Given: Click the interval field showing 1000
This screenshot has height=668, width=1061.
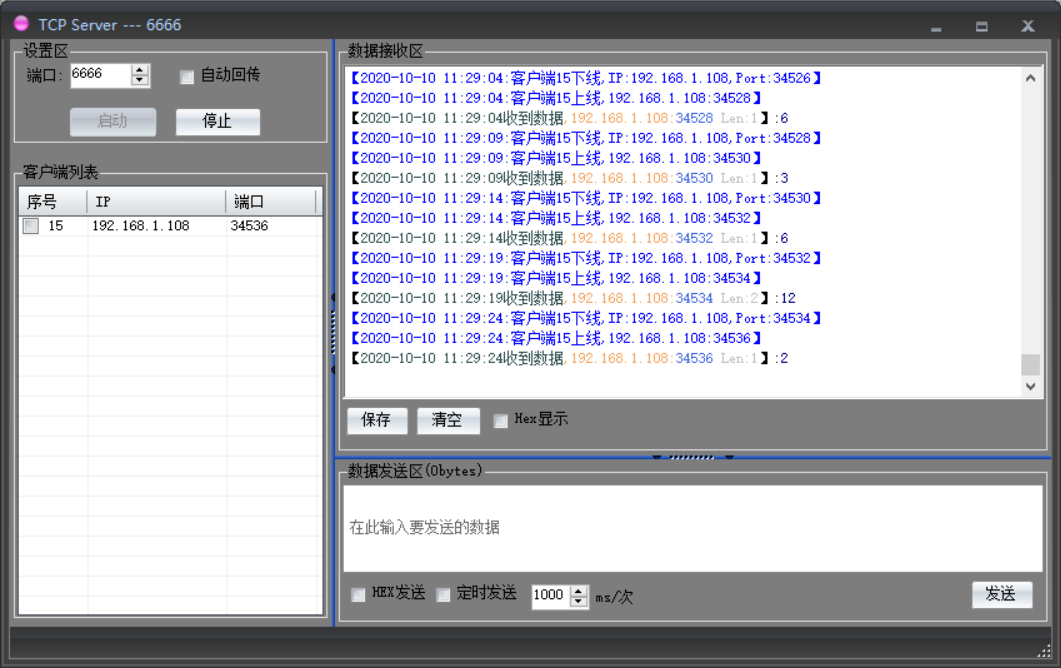Looking at the screenshot, I should [551, 596].
